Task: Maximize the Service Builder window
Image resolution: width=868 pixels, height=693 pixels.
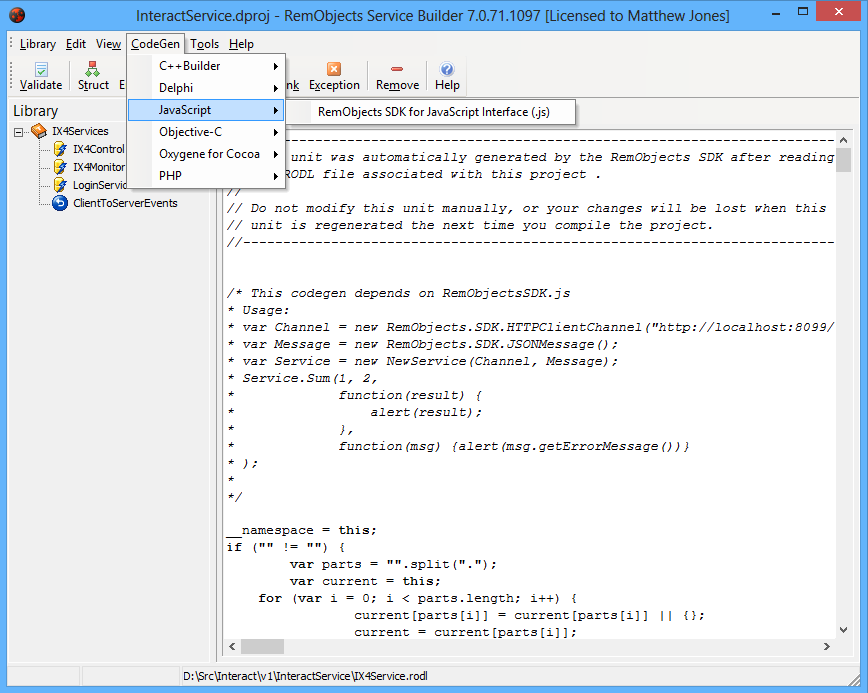Action: 803,12
